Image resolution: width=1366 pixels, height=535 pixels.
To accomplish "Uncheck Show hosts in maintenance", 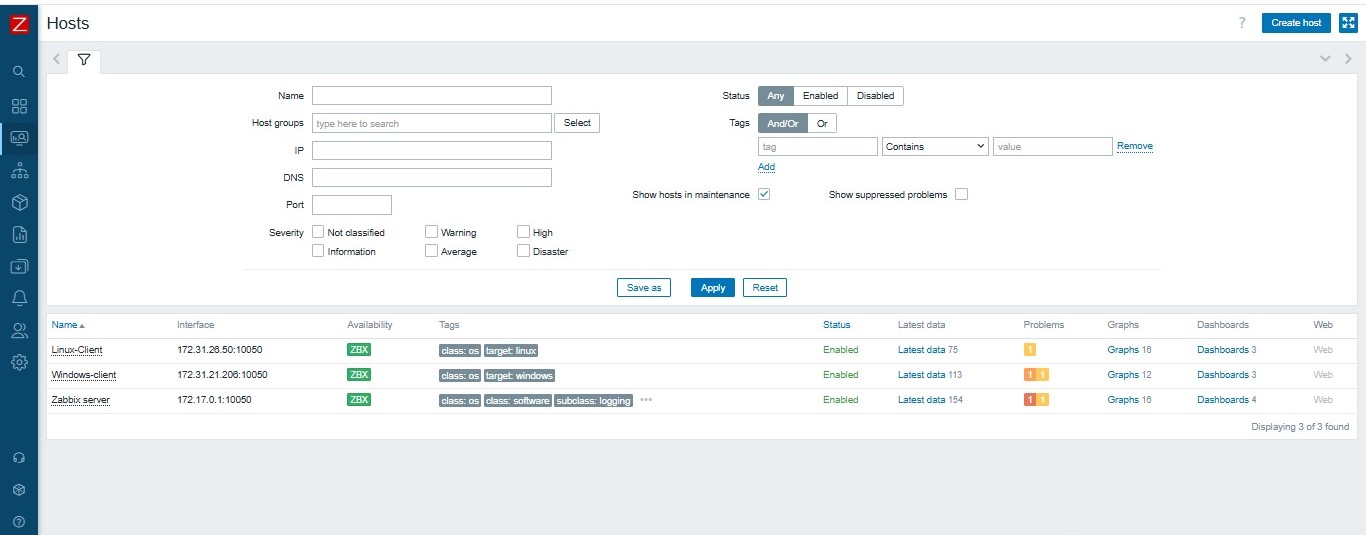I will click(x=764, y=194).
